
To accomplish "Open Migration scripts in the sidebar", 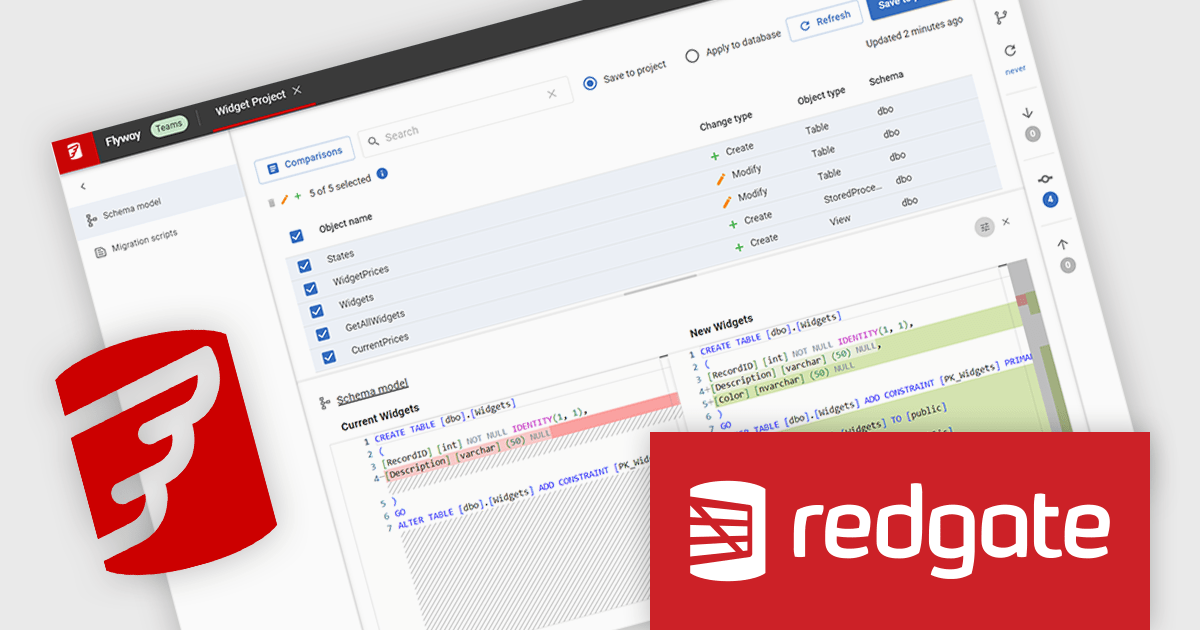I will pos(145,241).
